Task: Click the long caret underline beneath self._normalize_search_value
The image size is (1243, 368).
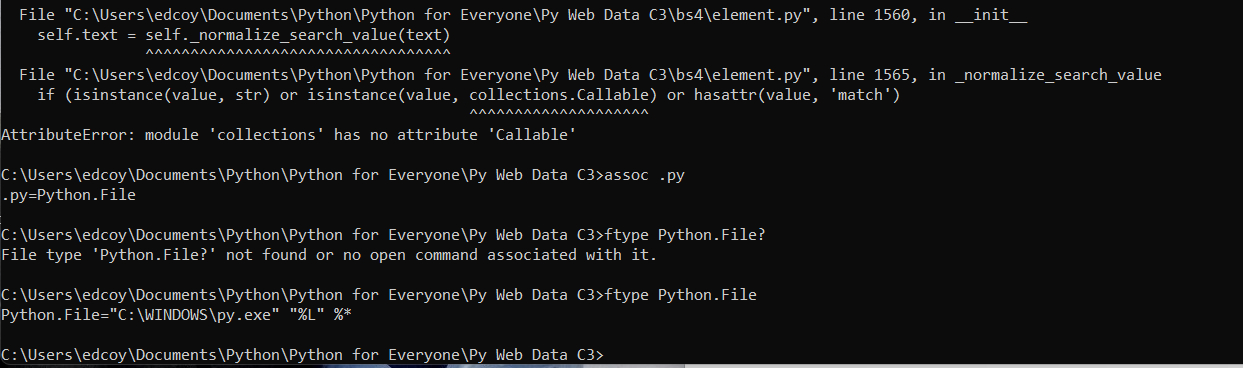Action: (298, 53)
